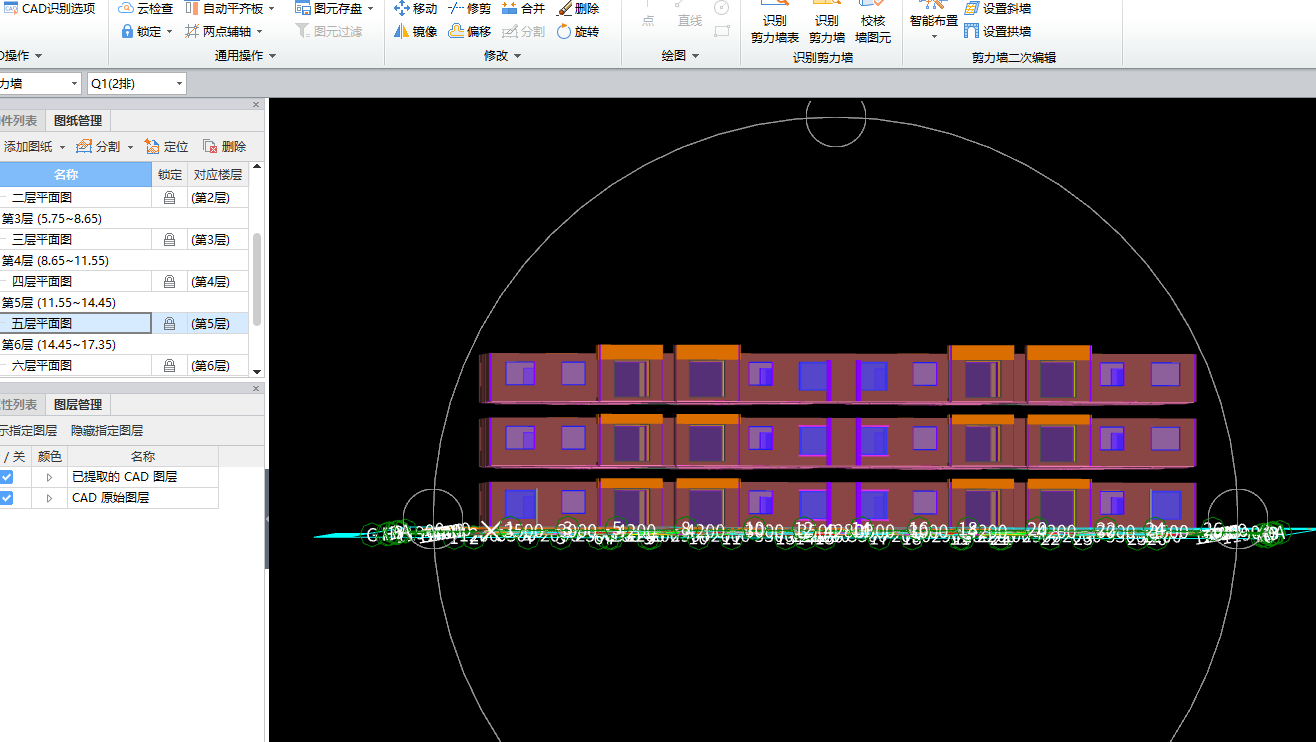Open CAD识别选项 settings
The image size is (1316, 742).
[x=50, y=9]
